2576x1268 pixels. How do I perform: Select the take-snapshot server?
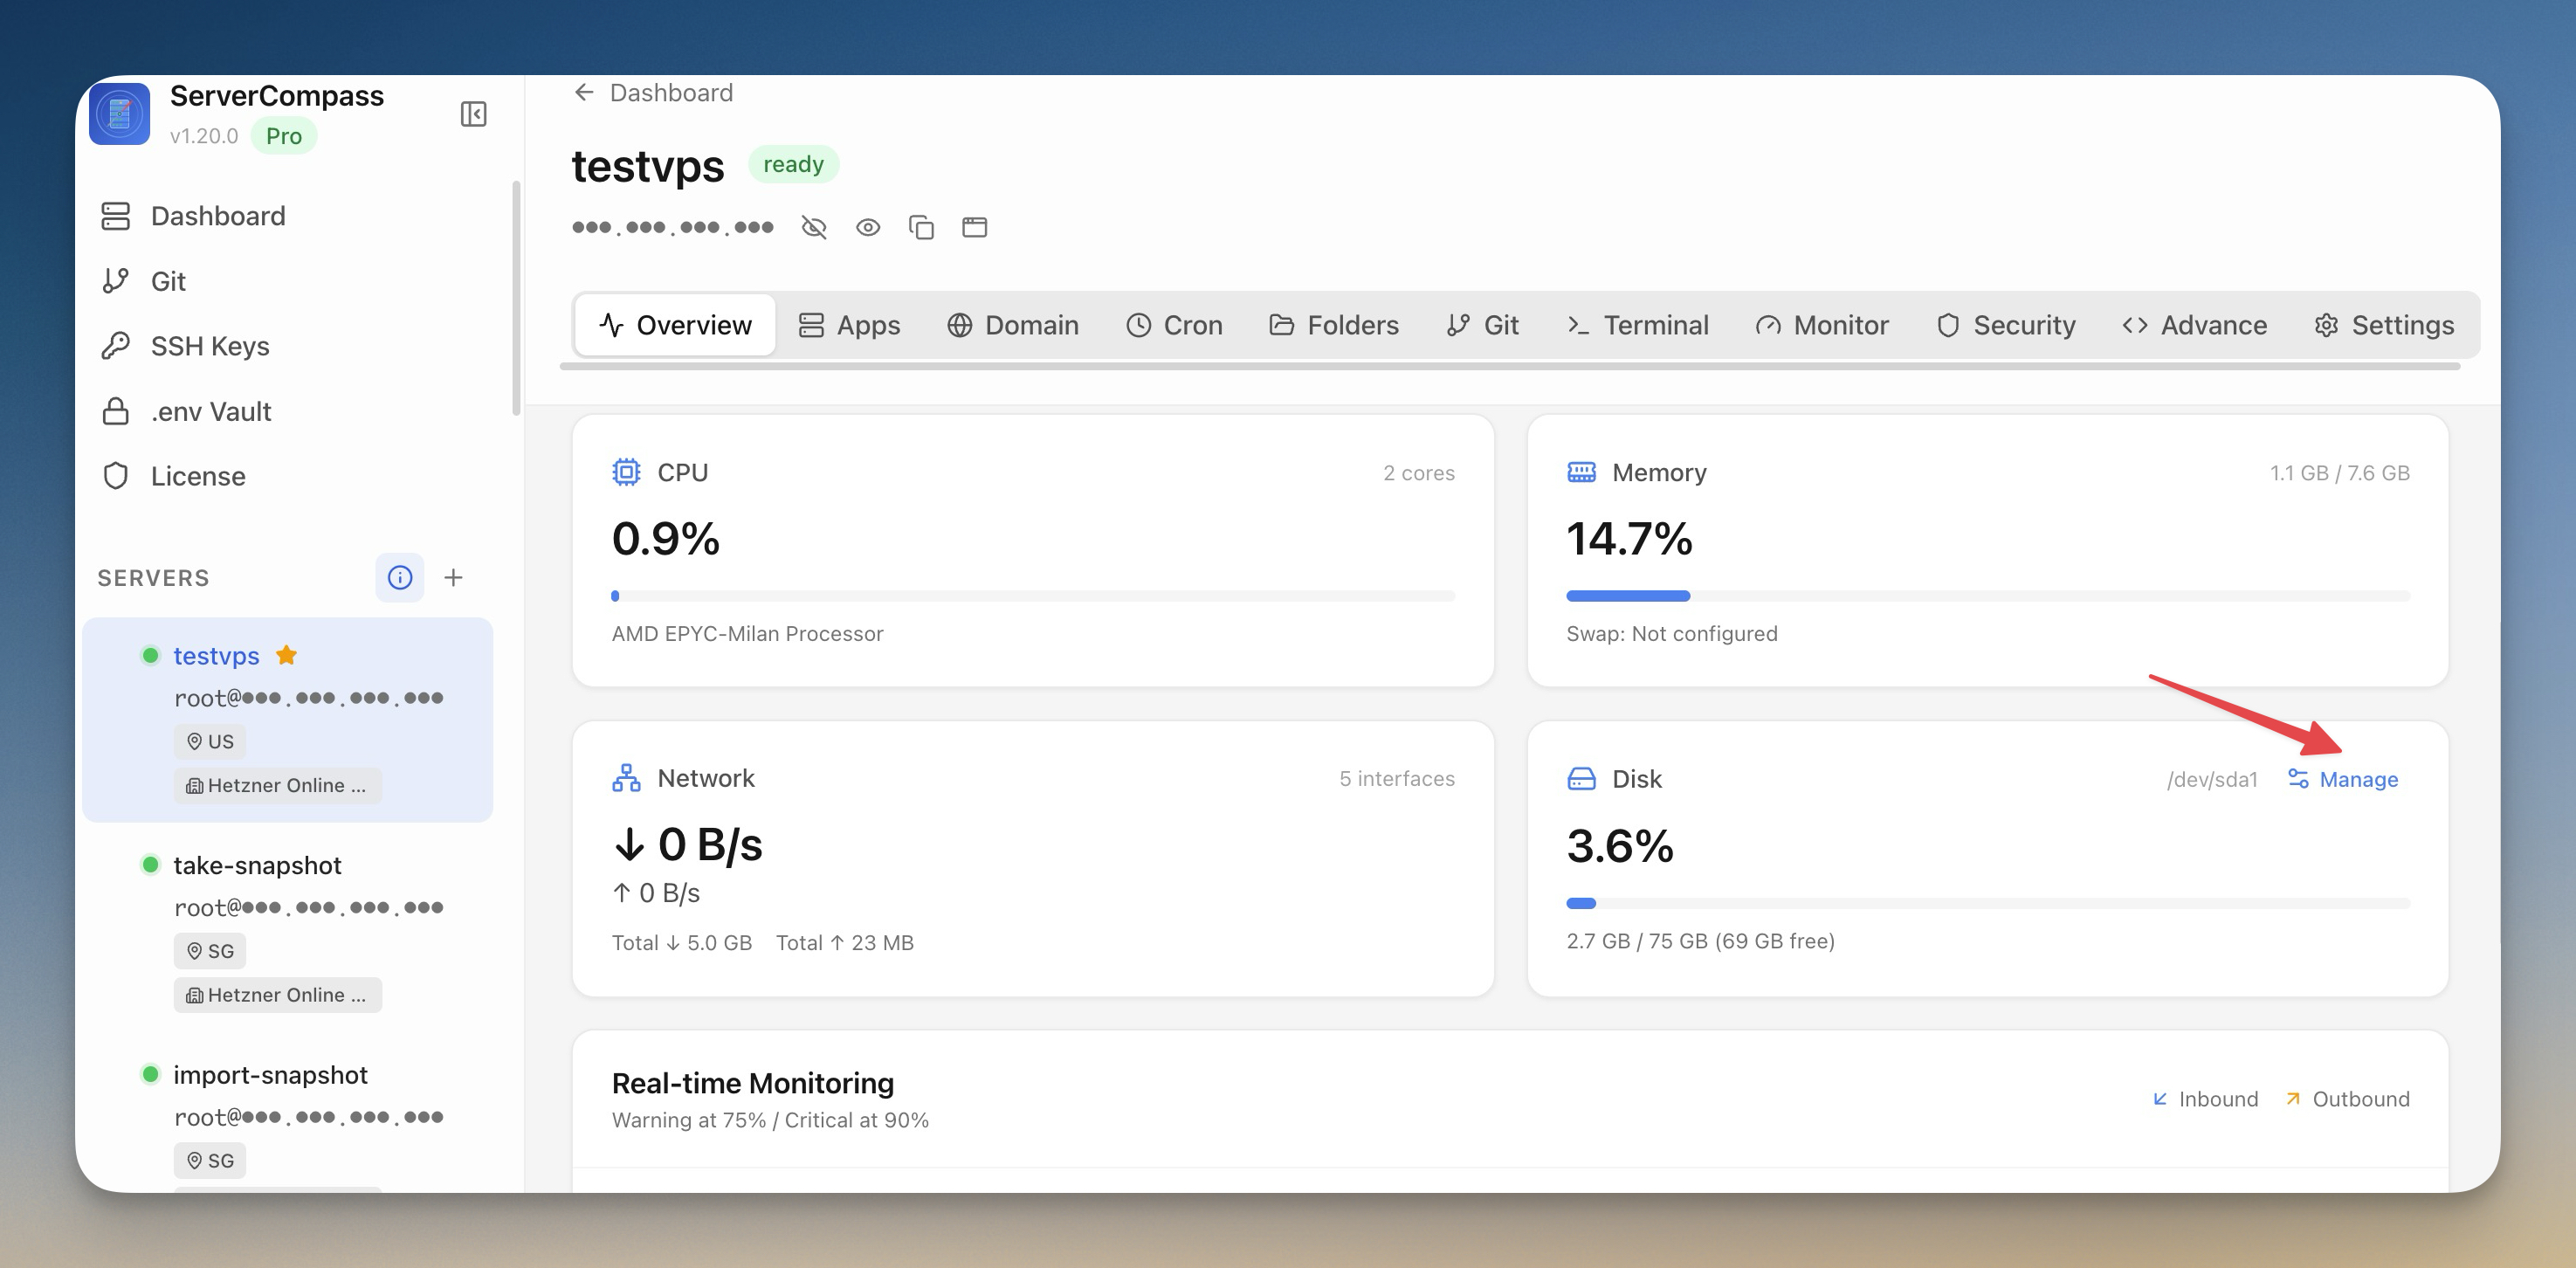pyautogui.click(x=257, y=865)
